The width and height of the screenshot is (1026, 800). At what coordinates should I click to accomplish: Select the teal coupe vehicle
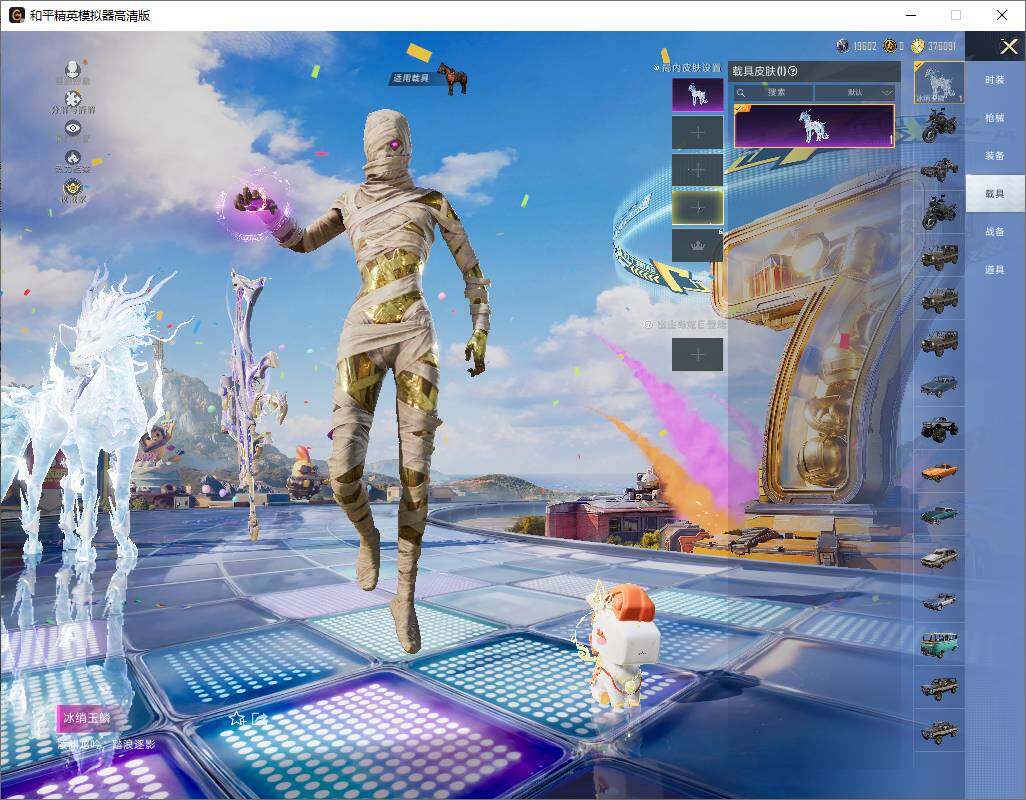(939, 515)
